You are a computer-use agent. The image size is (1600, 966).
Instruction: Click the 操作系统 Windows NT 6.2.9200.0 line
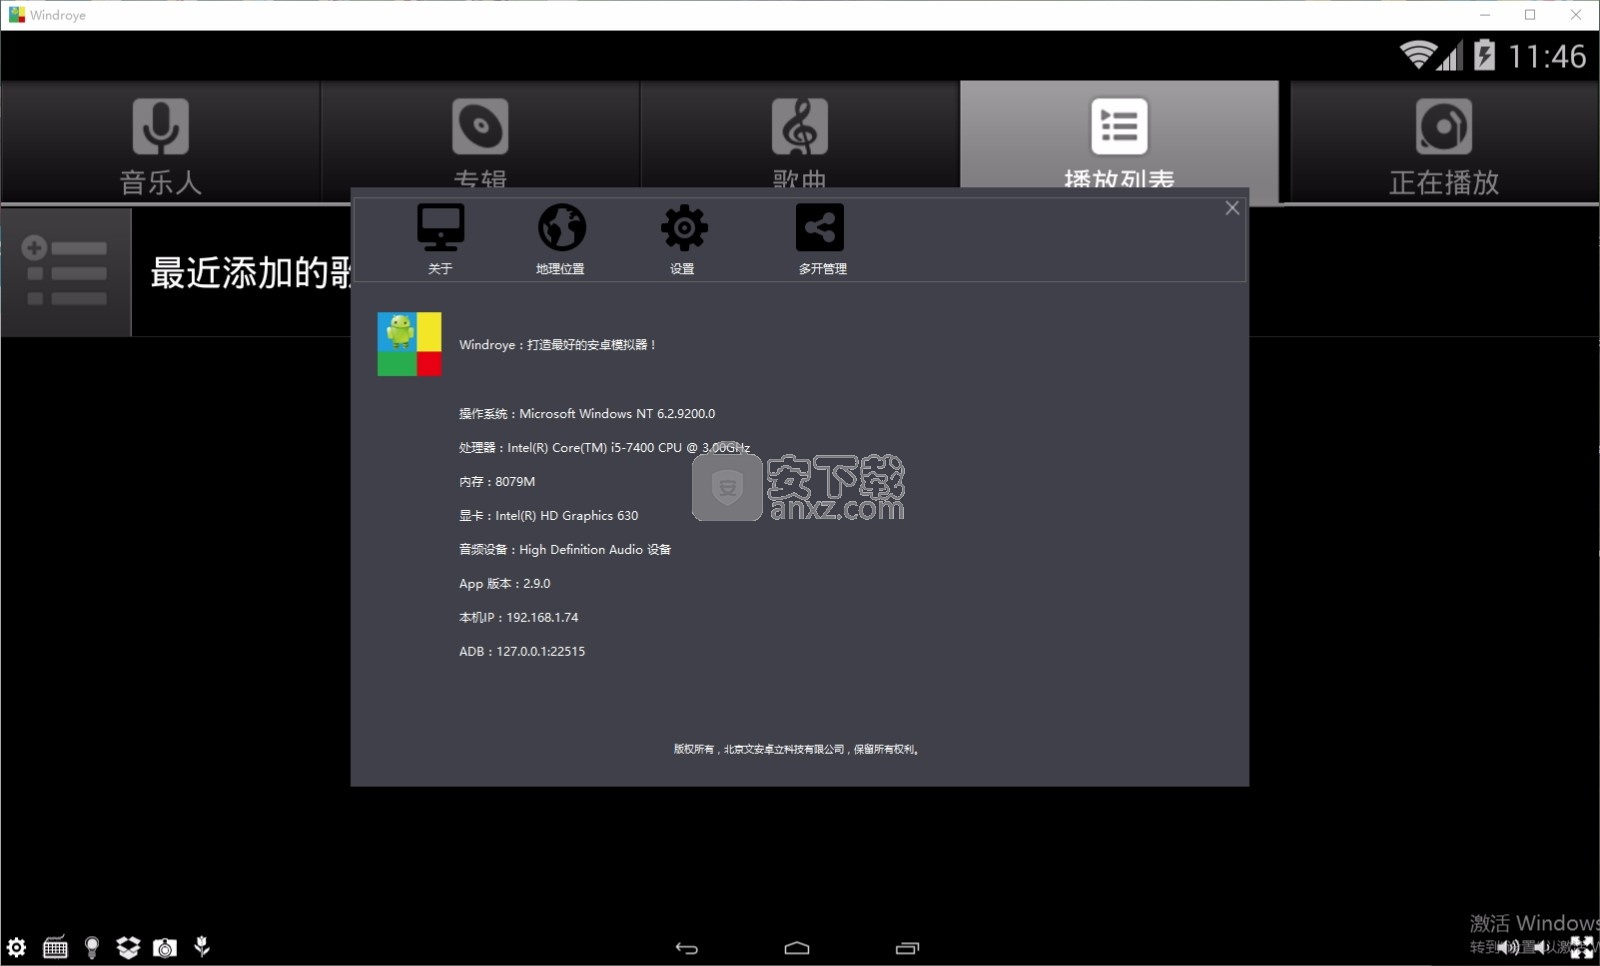pyautogui.click(x=587, y=414)
